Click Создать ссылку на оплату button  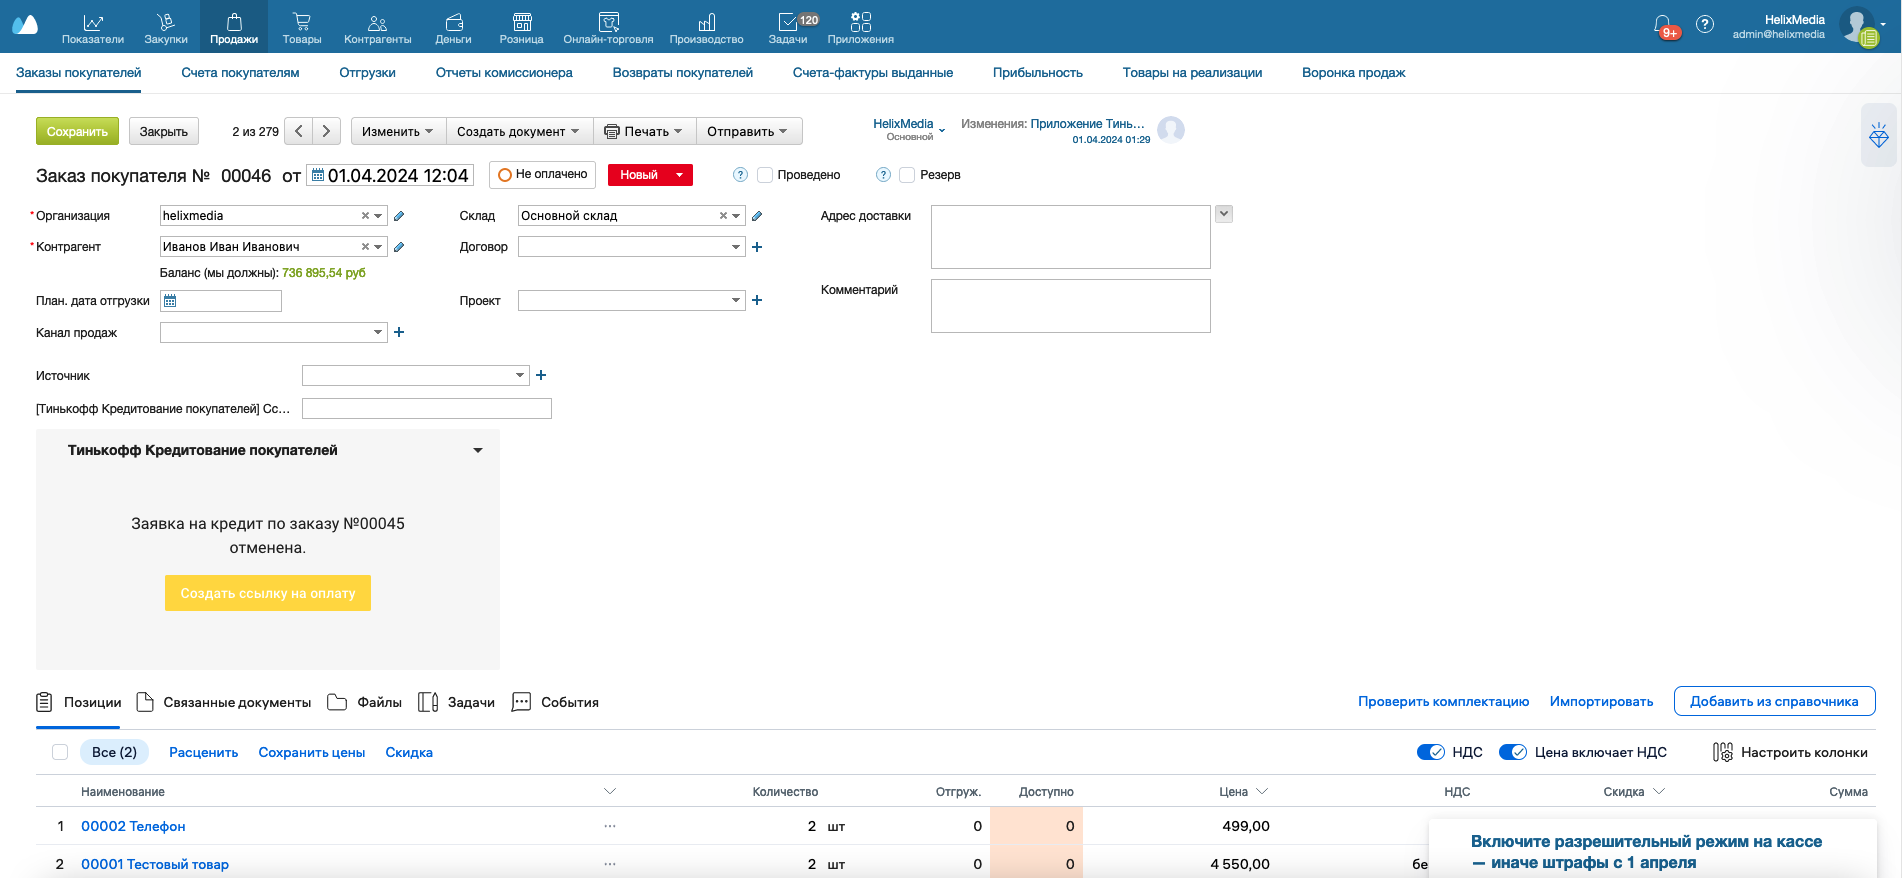268,593
